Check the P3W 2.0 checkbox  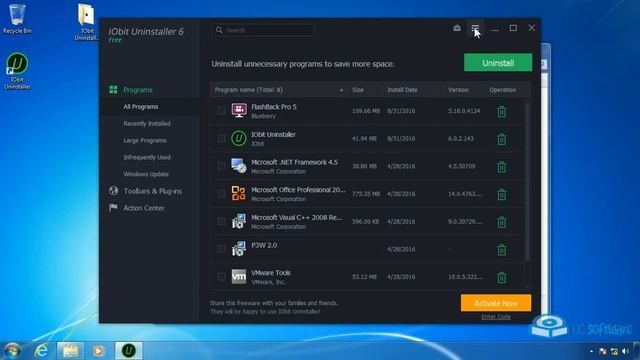[x=221, y=249]
